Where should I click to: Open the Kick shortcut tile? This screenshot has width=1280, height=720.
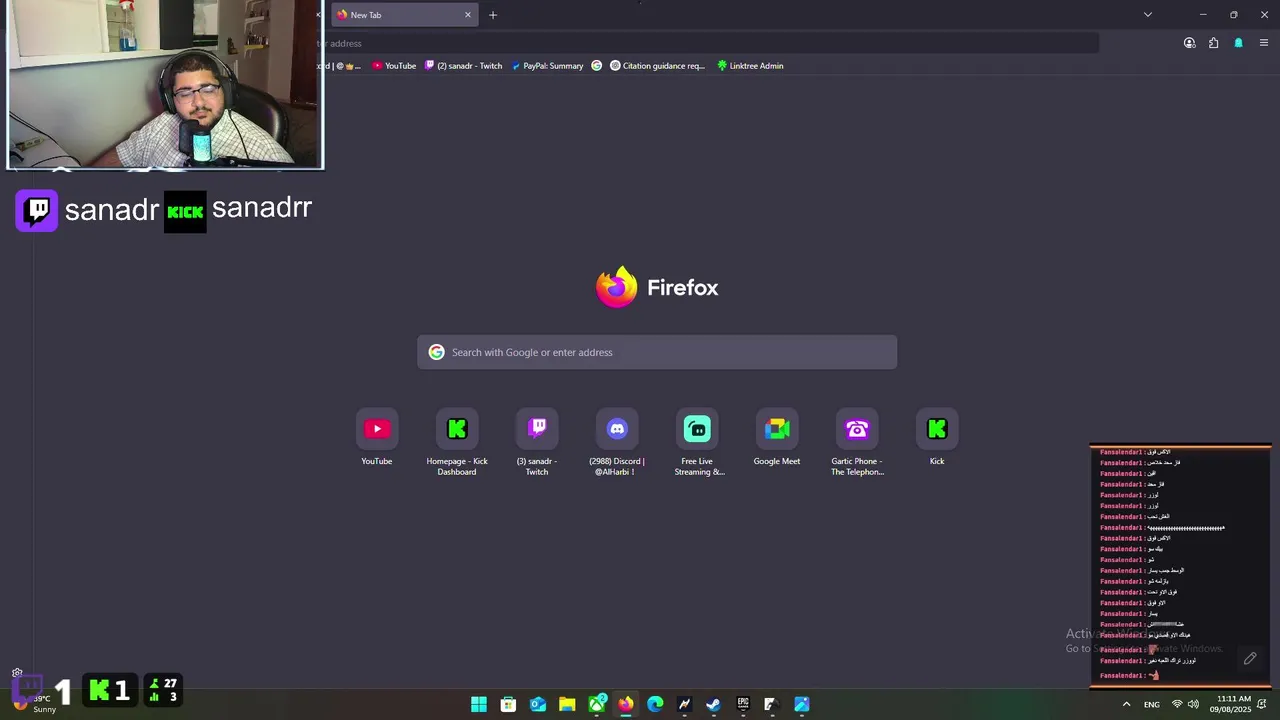(937, 438)
